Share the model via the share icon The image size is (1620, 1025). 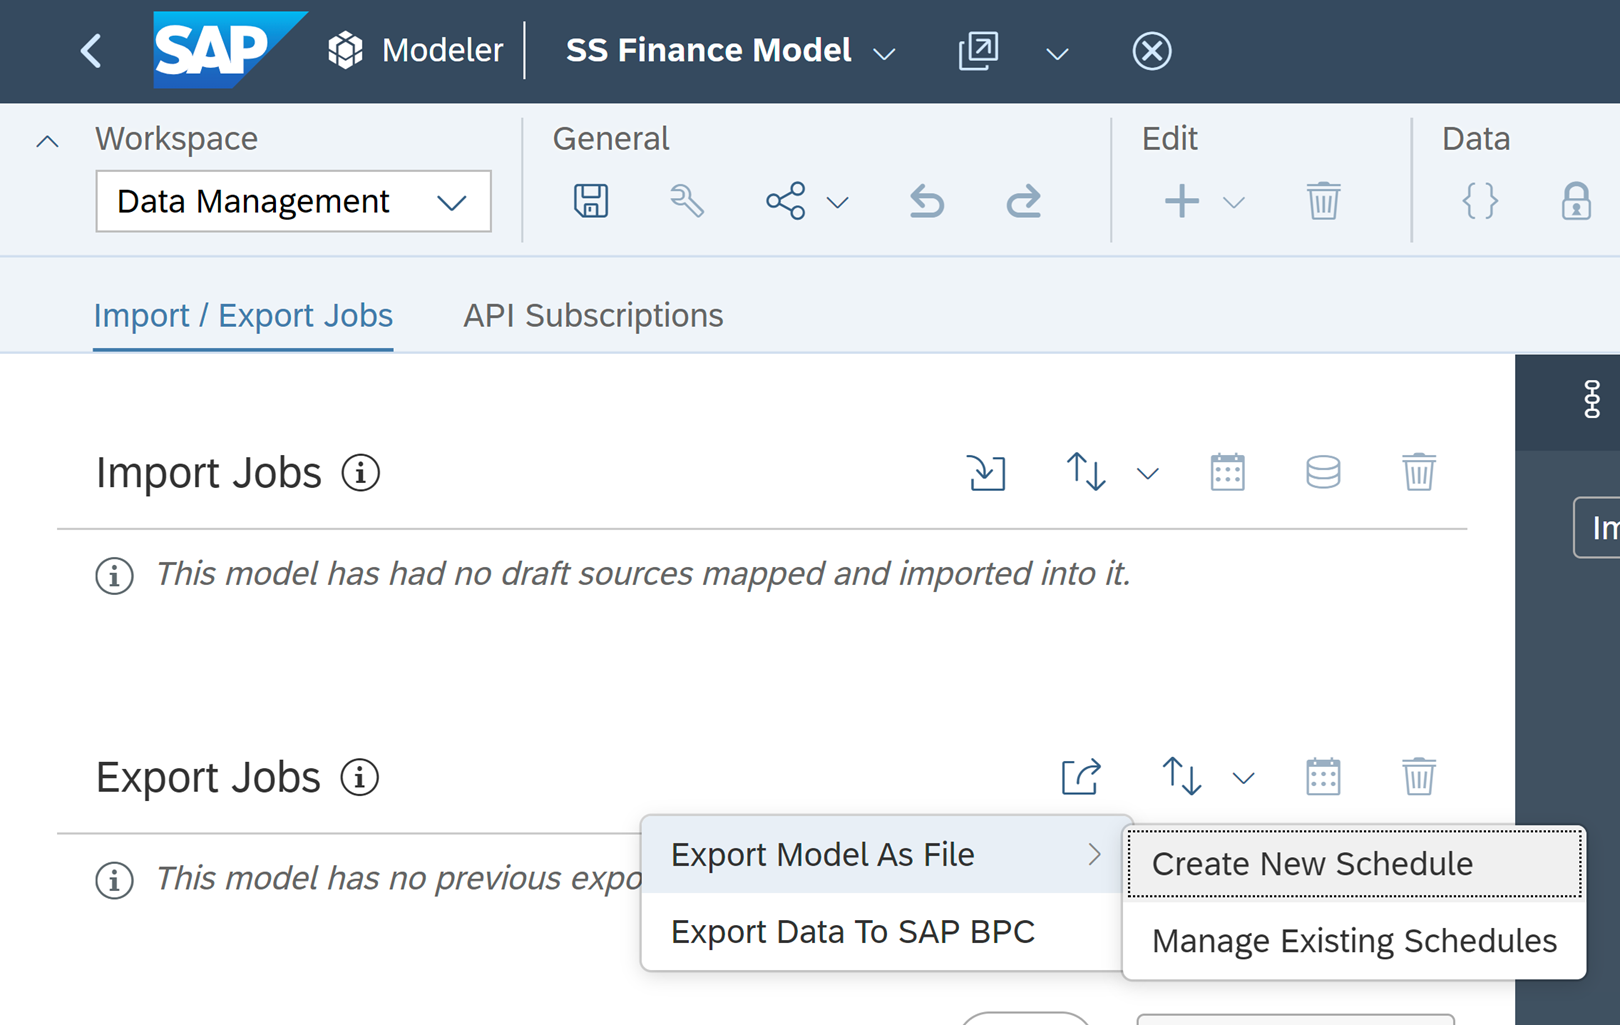tap(786, 201)
